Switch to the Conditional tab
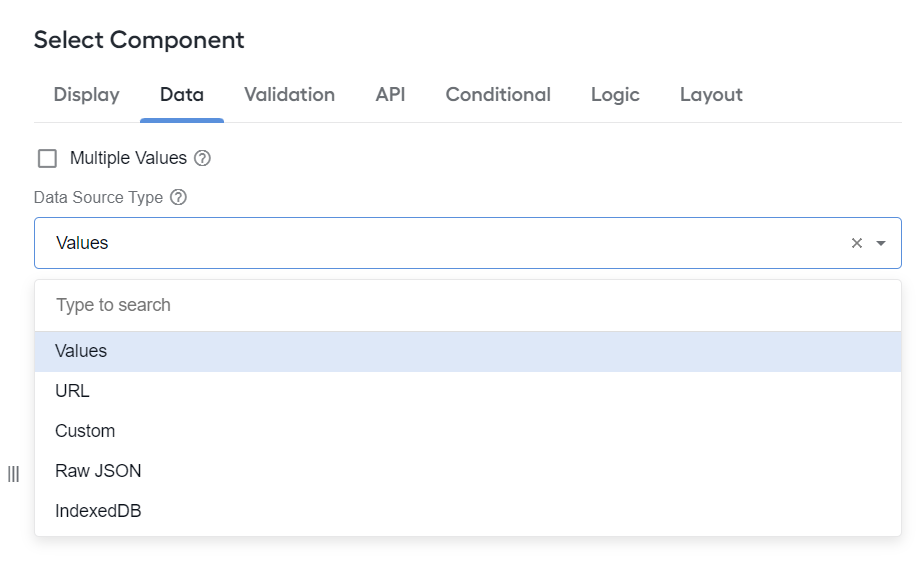The width and height of the screenshot is (919, 561). tap(498, 95)
